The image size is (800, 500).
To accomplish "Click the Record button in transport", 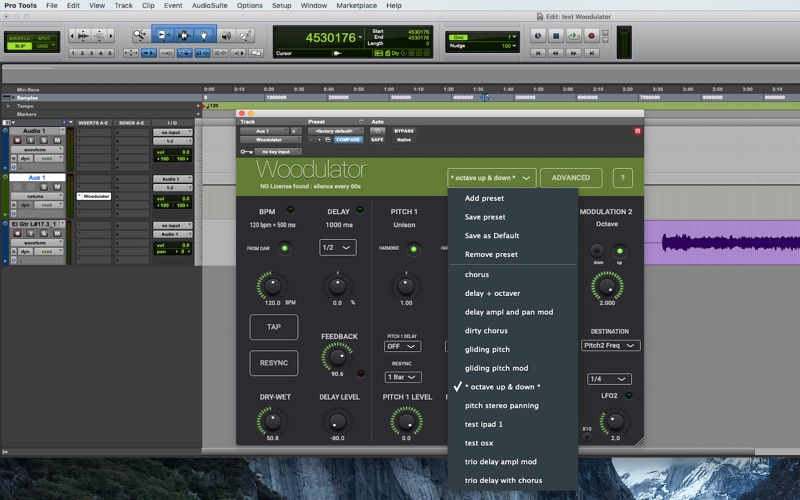I will coord(591,36).
